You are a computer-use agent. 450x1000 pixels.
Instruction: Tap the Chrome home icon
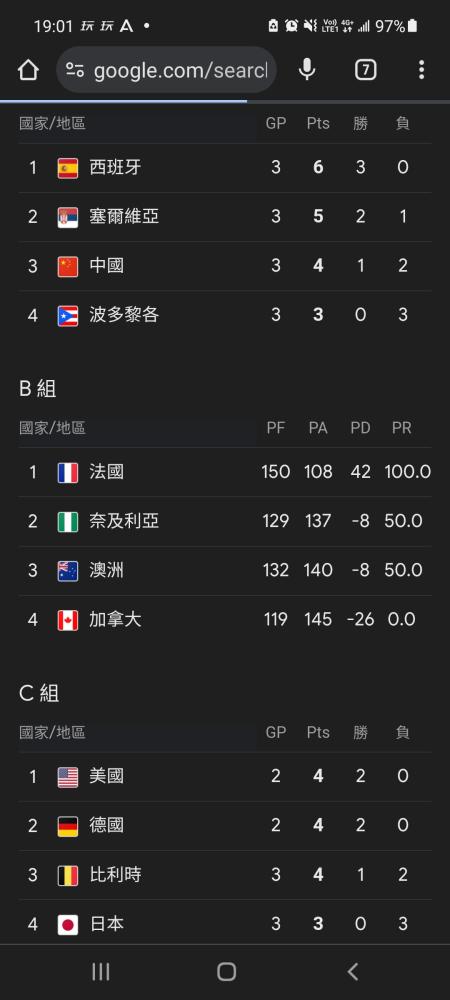[28, 70]
